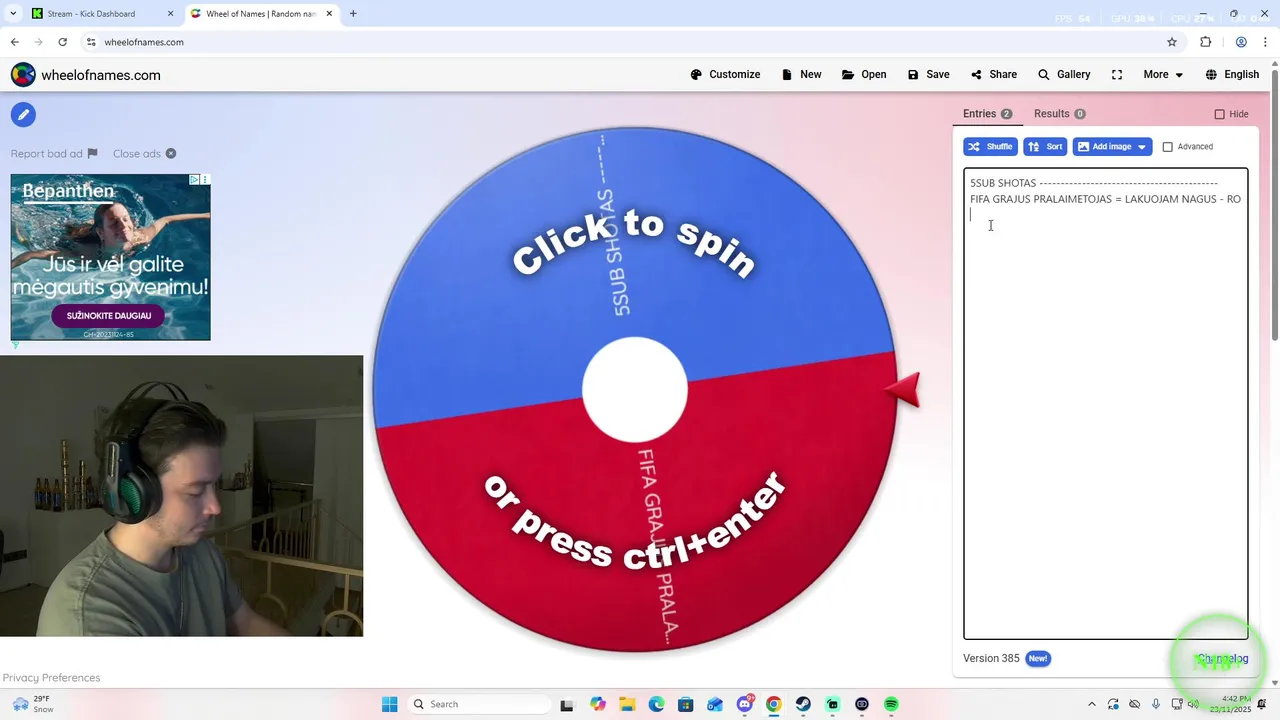Viewport: 1280px width, 720px height.
Task: Click the wheel center to spin
Action: pyautogui.click(x=635, y=390)
